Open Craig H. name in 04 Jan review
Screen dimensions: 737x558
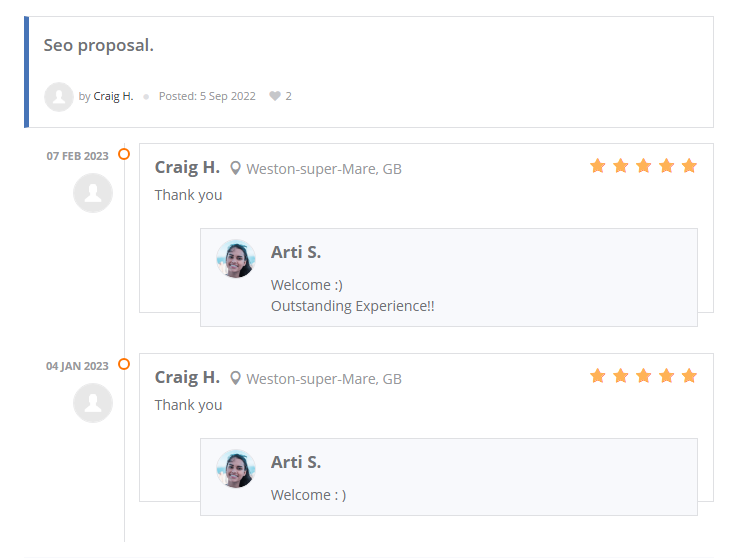coord(187,377)
